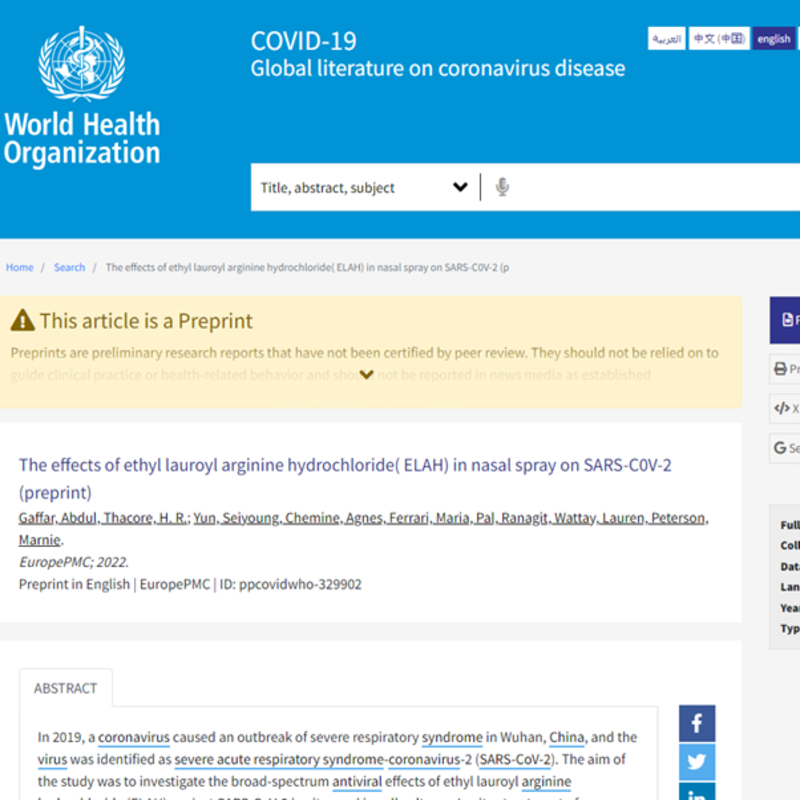Open author link Thacore, H. R.
This screenshot has height=800, width=800.
(x=145, y=518)
